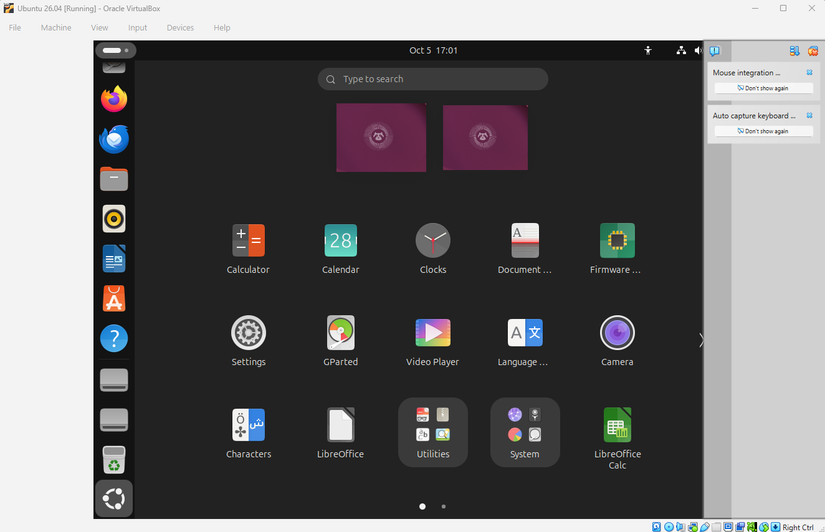Click the display status bar indicator
Viewport: 825px width, 532px height.
coord(728,527)
